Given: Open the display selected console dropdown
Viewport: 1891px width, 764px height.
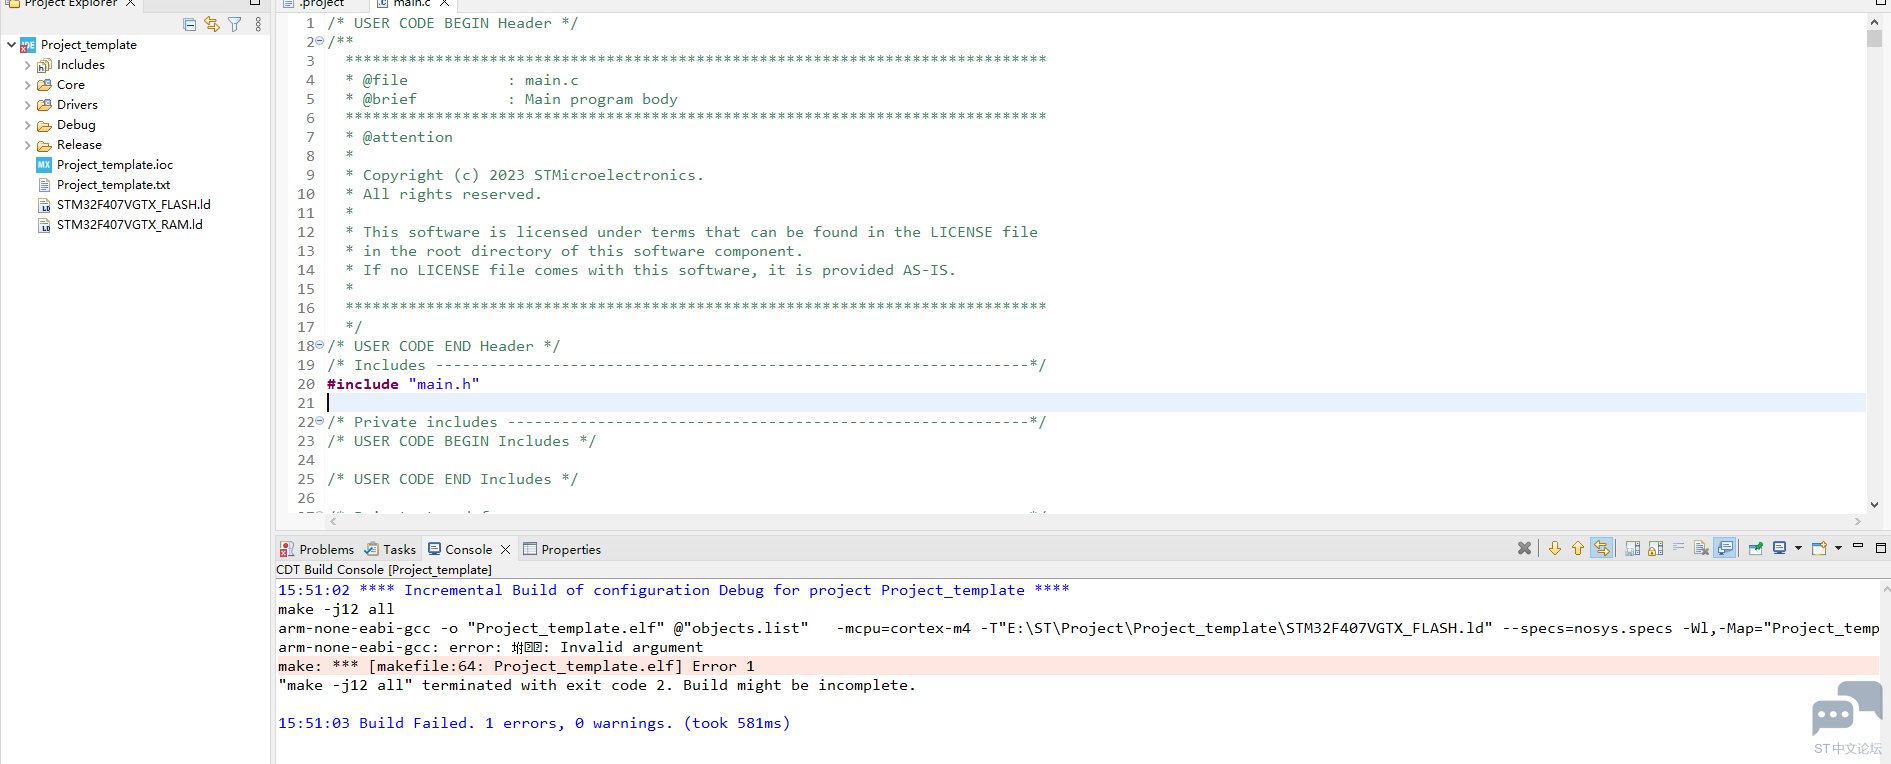Looking at the screenshot, I should tap(1798, 548).
